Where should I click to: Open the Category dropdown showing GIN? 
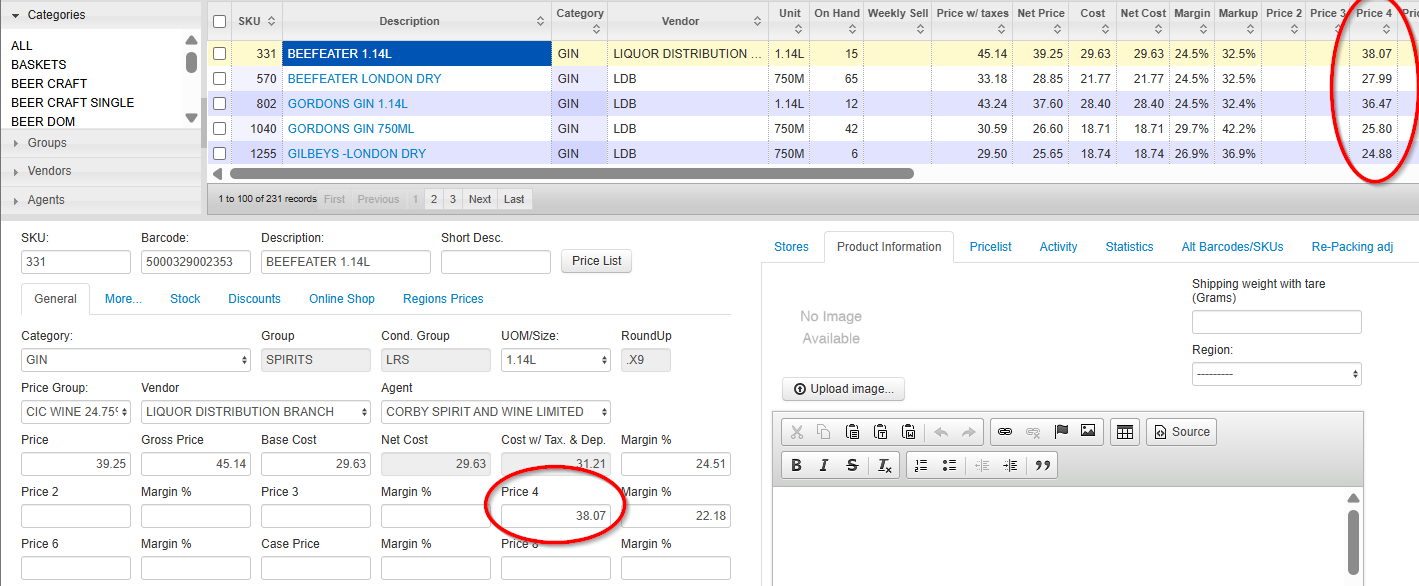pos(136,360)
